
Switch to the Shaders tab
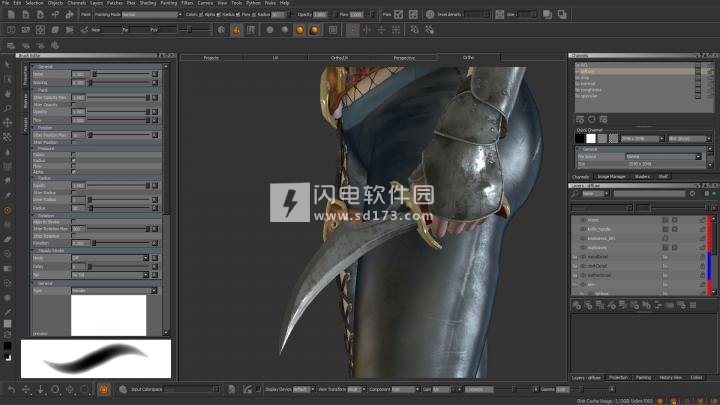coord(642,177)
